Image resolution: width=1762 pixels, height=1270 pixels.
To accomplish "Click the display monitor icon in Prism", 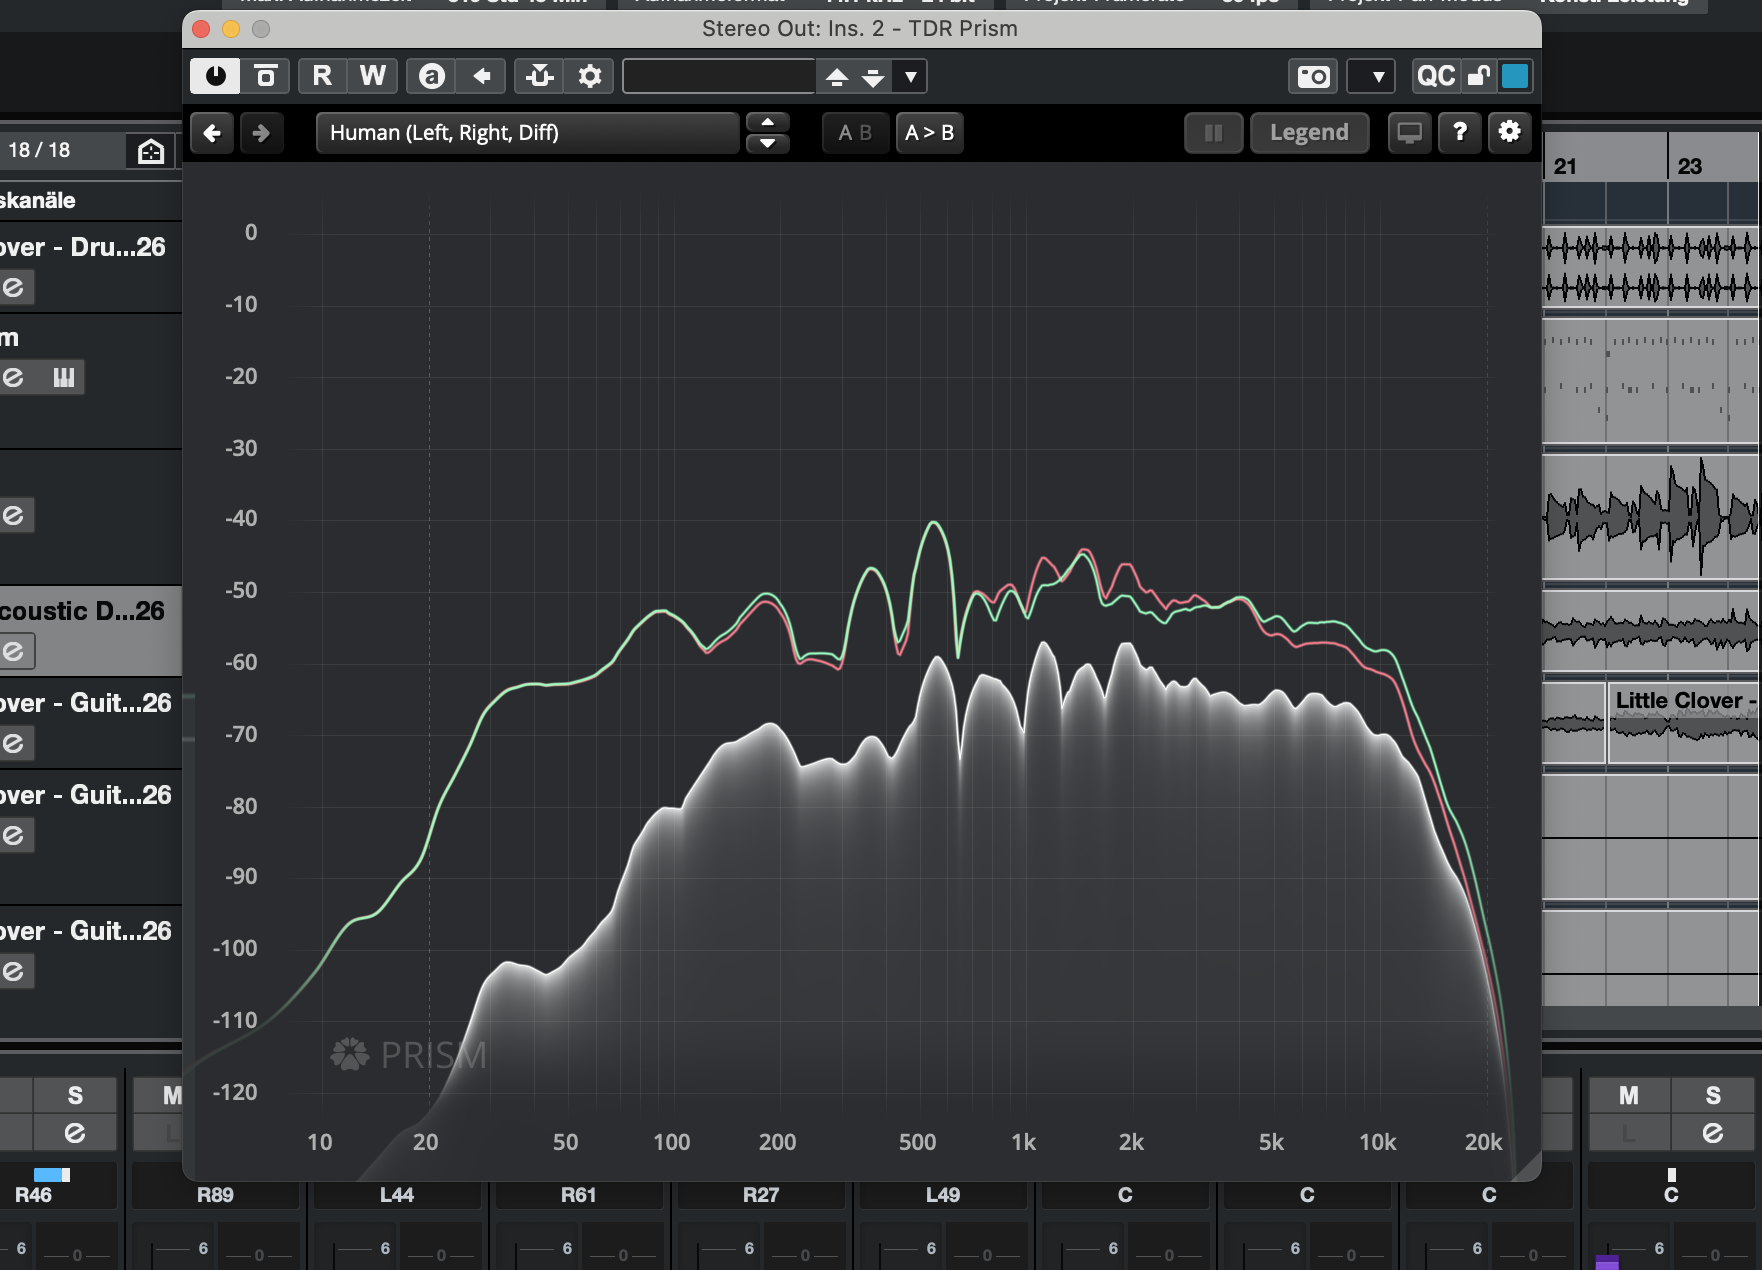I will click(x=1410, y=132).
